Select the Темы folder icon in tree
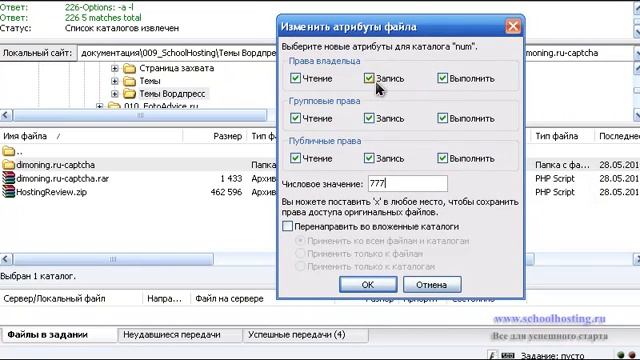The height and width of the screenshot is (360, 640). [129, 81]
